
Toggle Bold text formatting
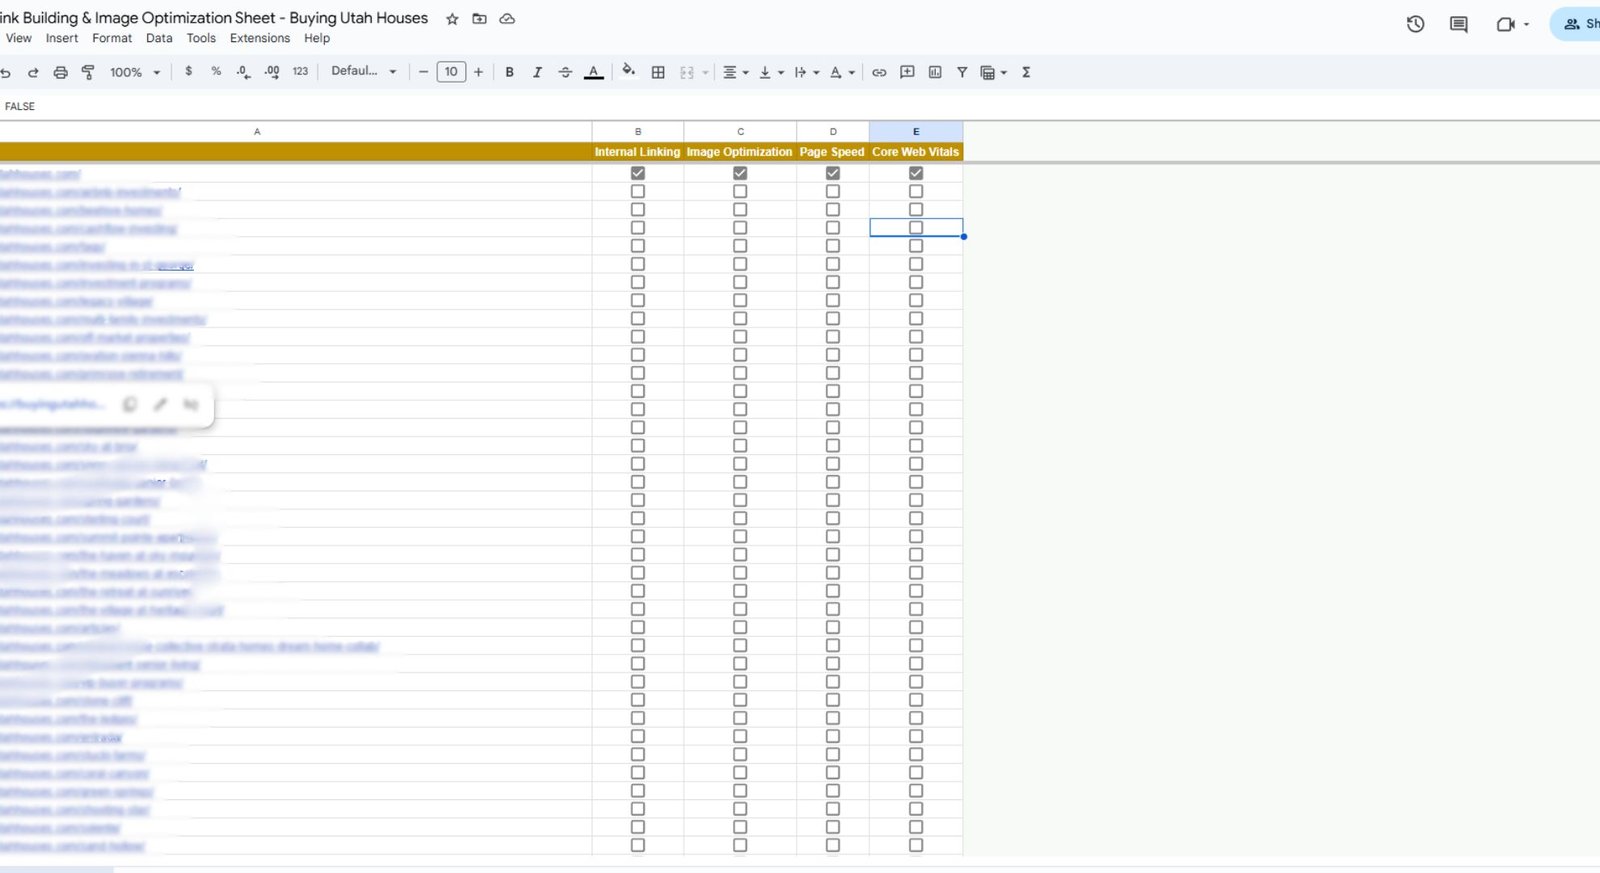(x=509, y=72)
